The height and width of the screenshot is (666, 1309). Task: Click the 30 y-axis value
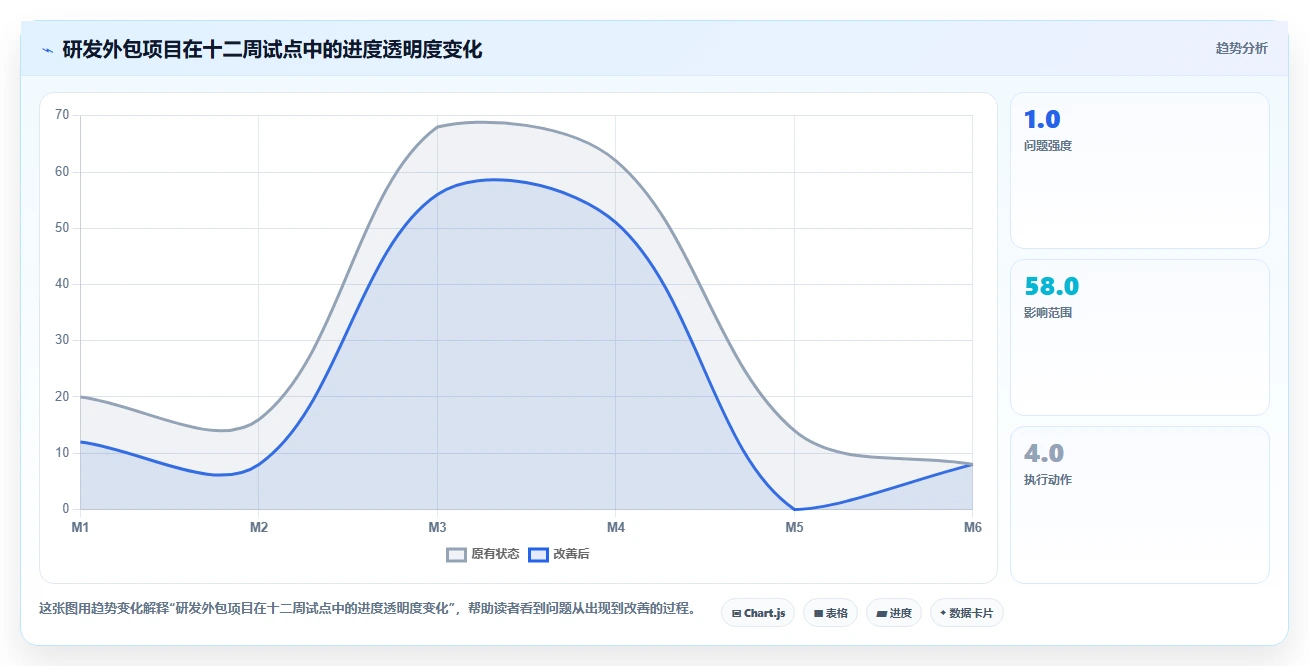(62, 340)
